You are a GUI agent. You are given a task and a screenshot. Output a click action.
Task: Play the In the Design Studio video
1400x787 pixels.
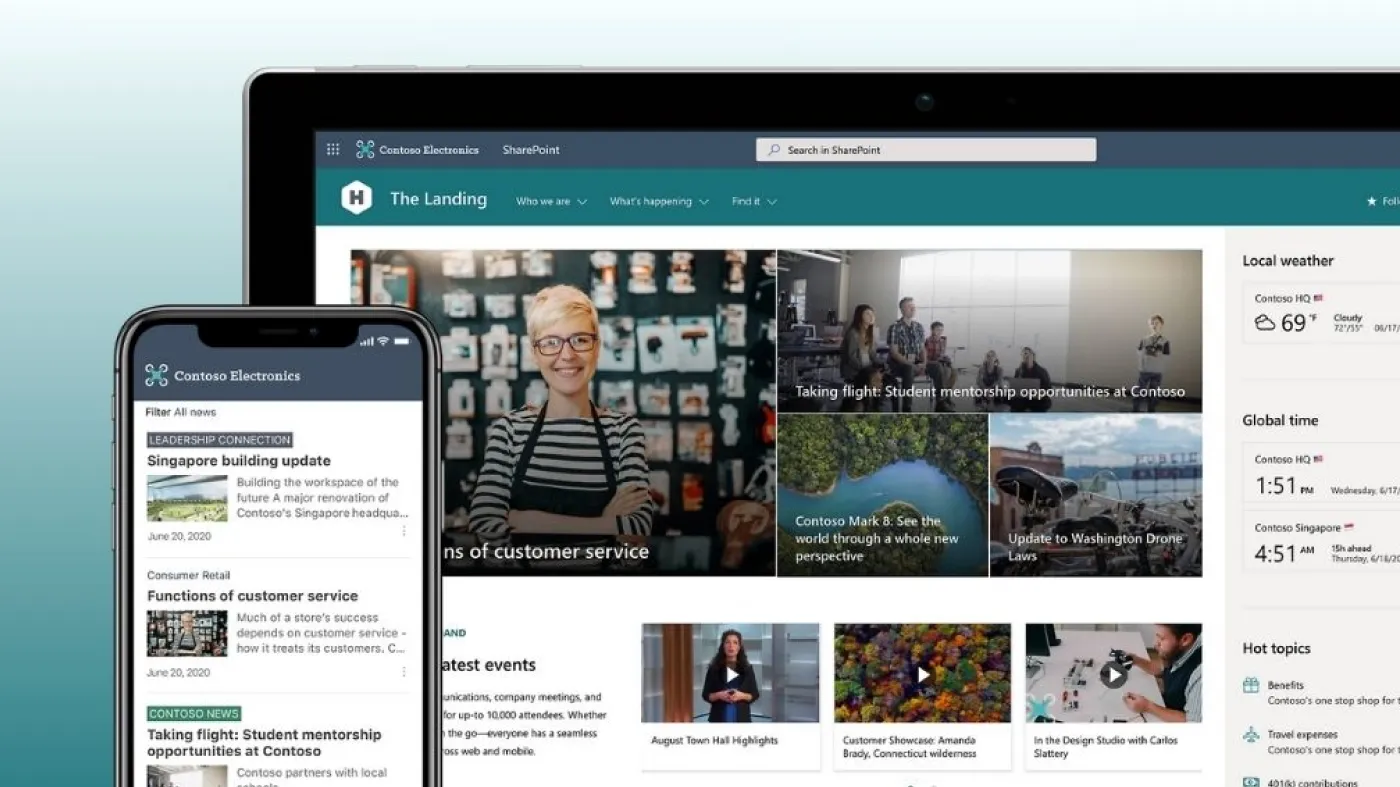(1113, 675)
